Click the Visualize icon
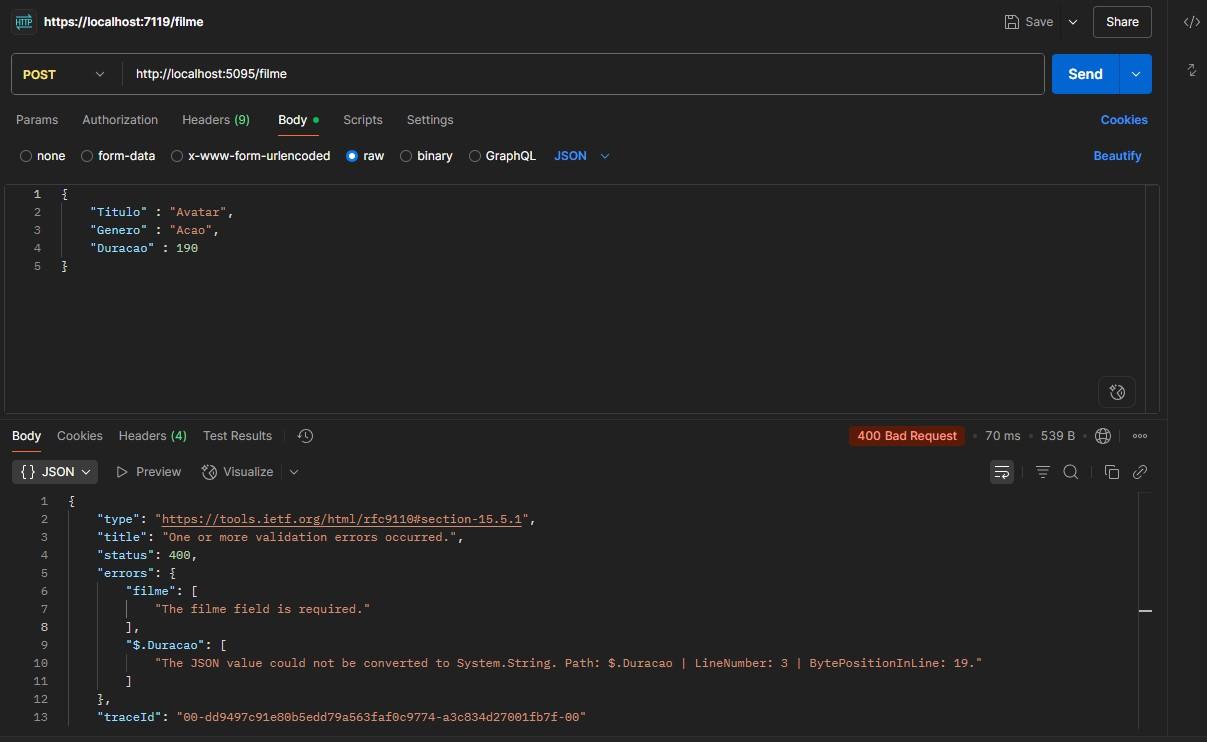Viewport: 1207px width, 742px height. click(209, 472)
